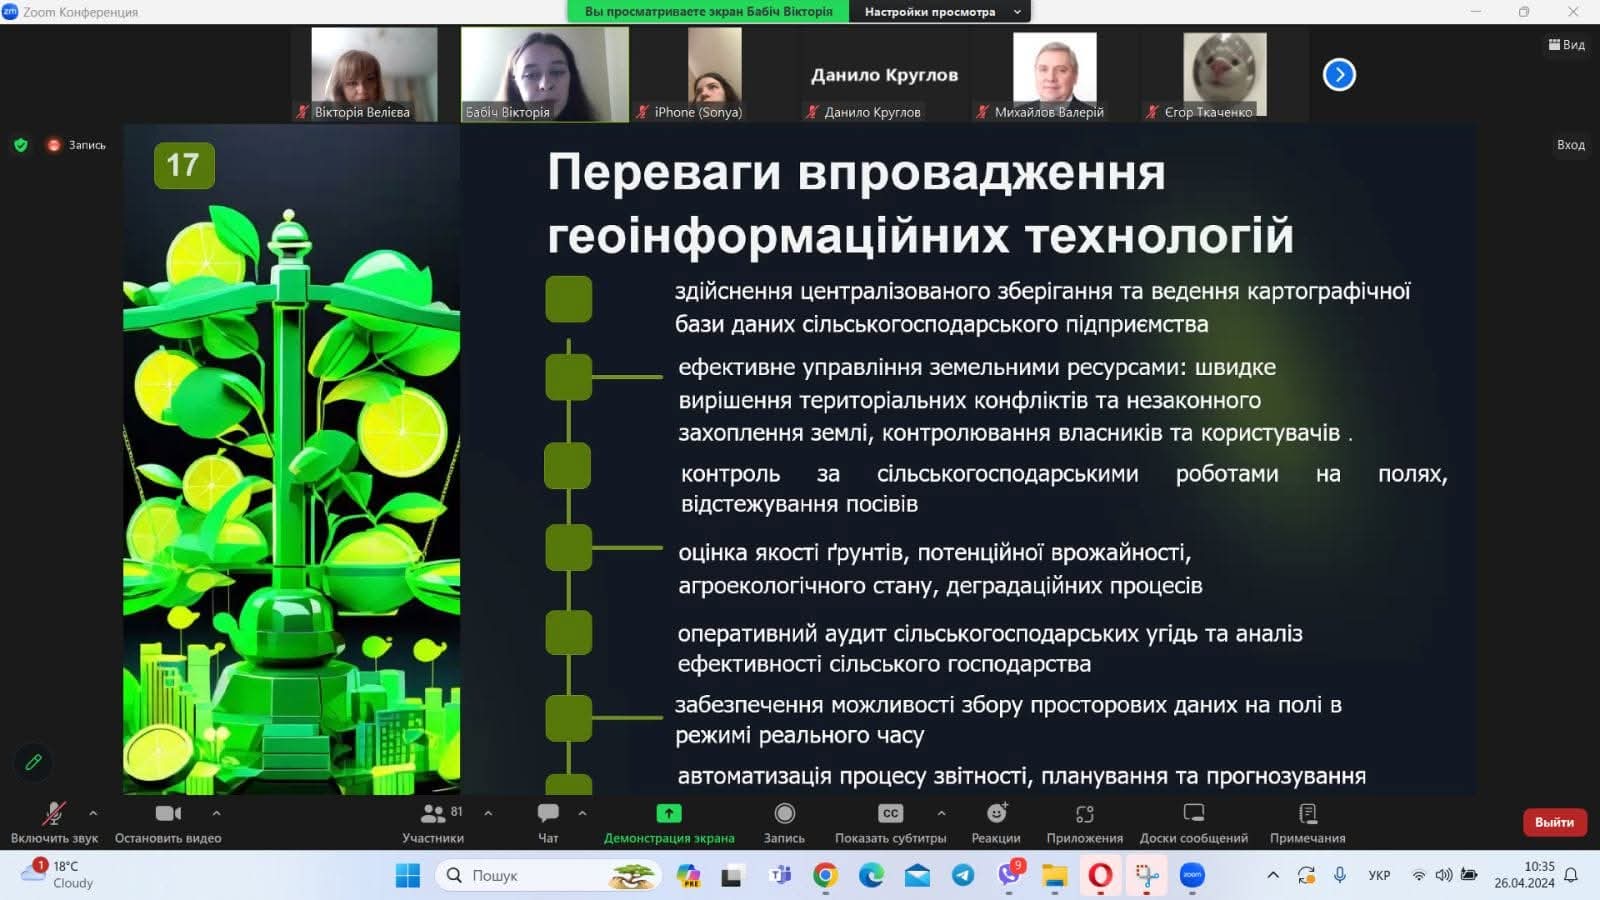The height and width of the screenshot is (900, 1600).
Task: Open the Вид view menu
Action: 1566,45
